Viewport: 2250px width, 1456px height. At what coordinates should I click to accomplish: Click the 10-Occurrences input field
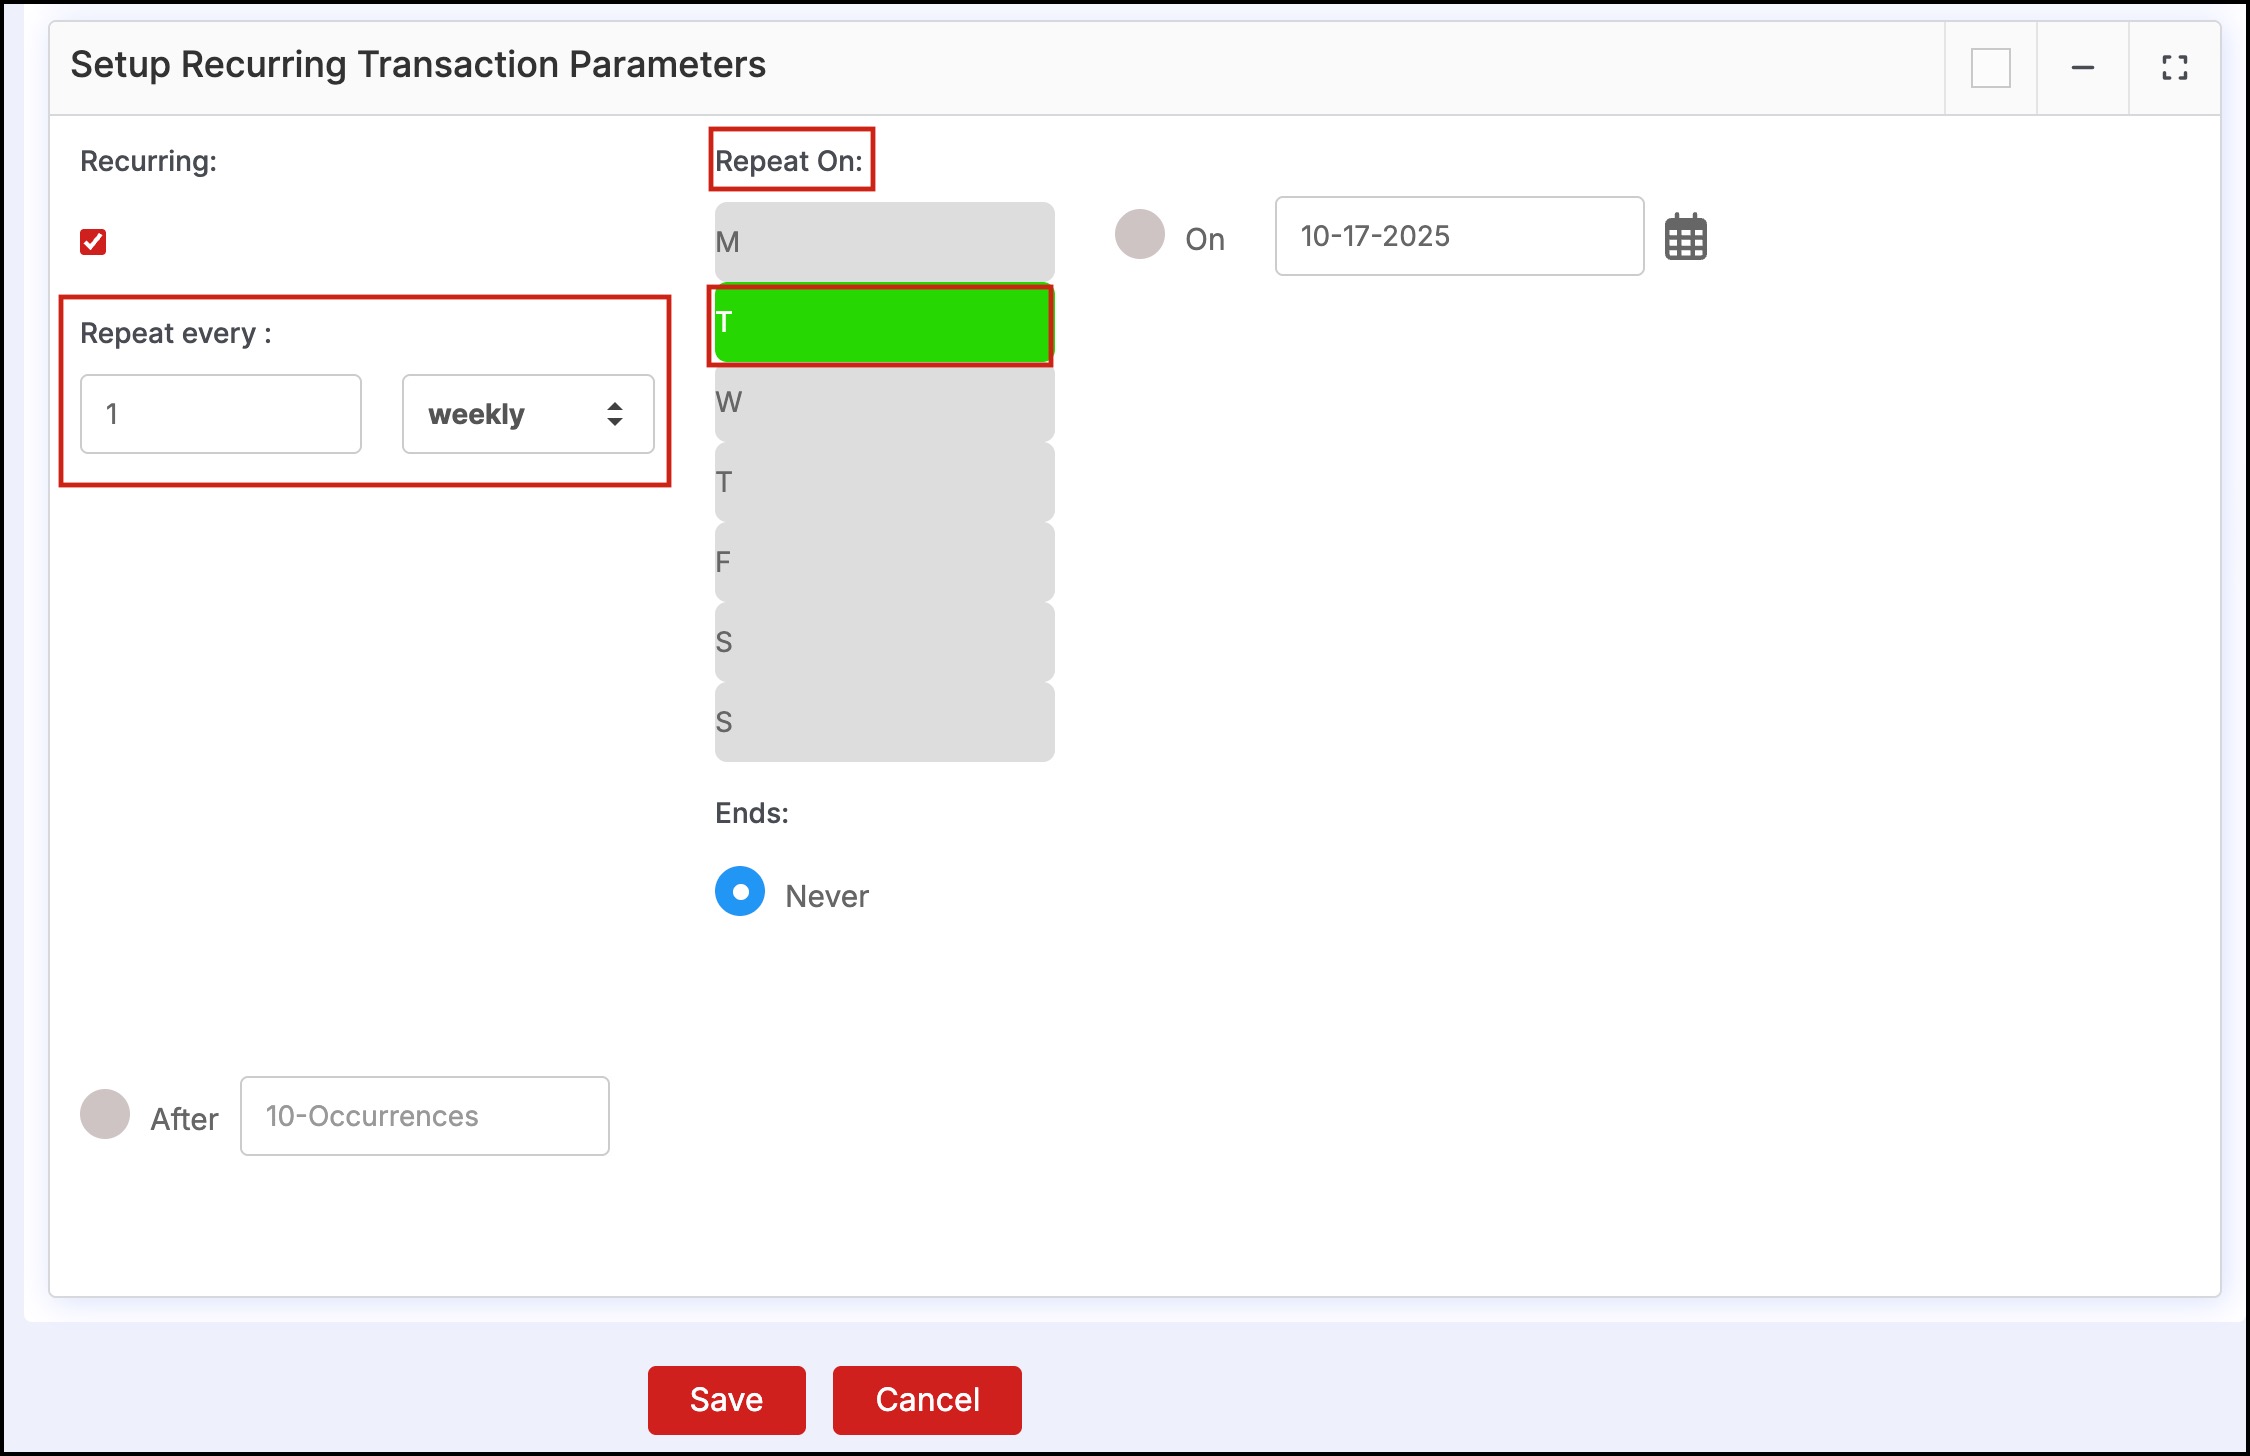pos(424,1116)
